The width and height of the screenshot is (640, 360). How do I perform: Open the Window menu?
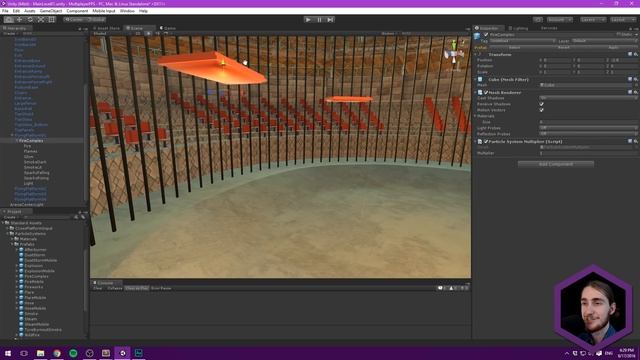click(127, 11)
